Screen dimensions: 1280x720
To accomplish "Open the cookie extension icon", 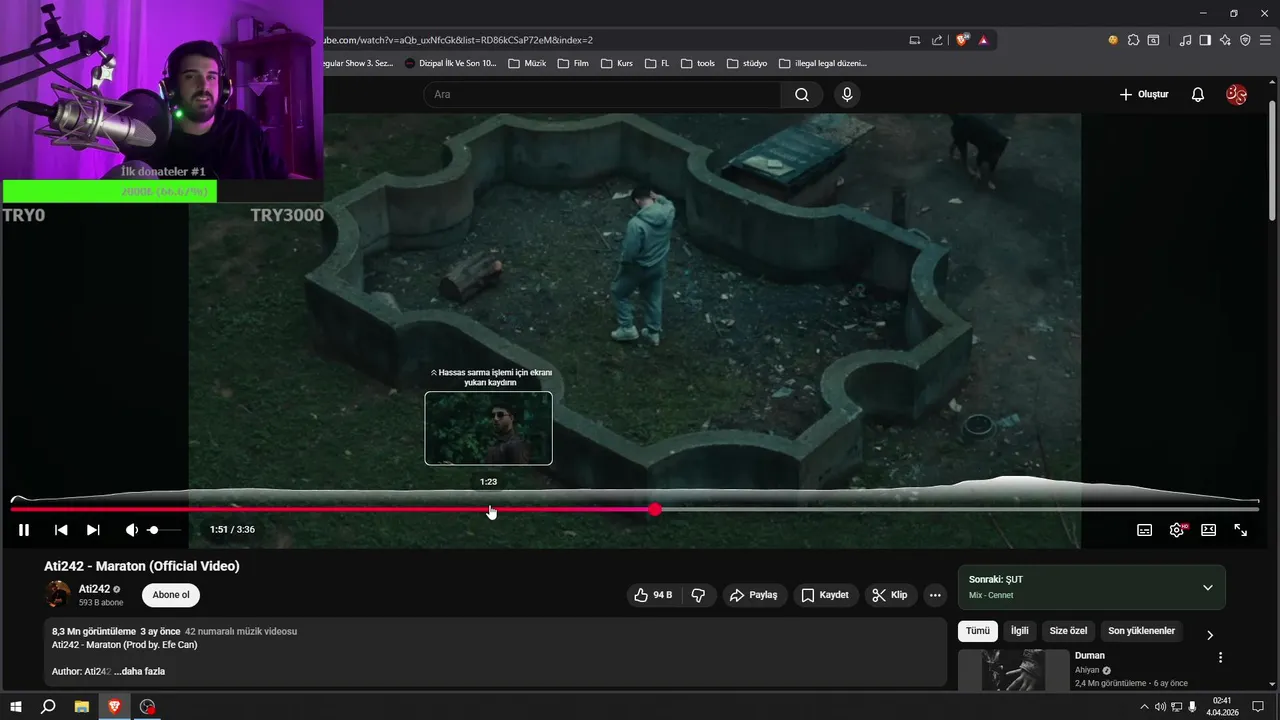I will click(x=1113, y=40).
